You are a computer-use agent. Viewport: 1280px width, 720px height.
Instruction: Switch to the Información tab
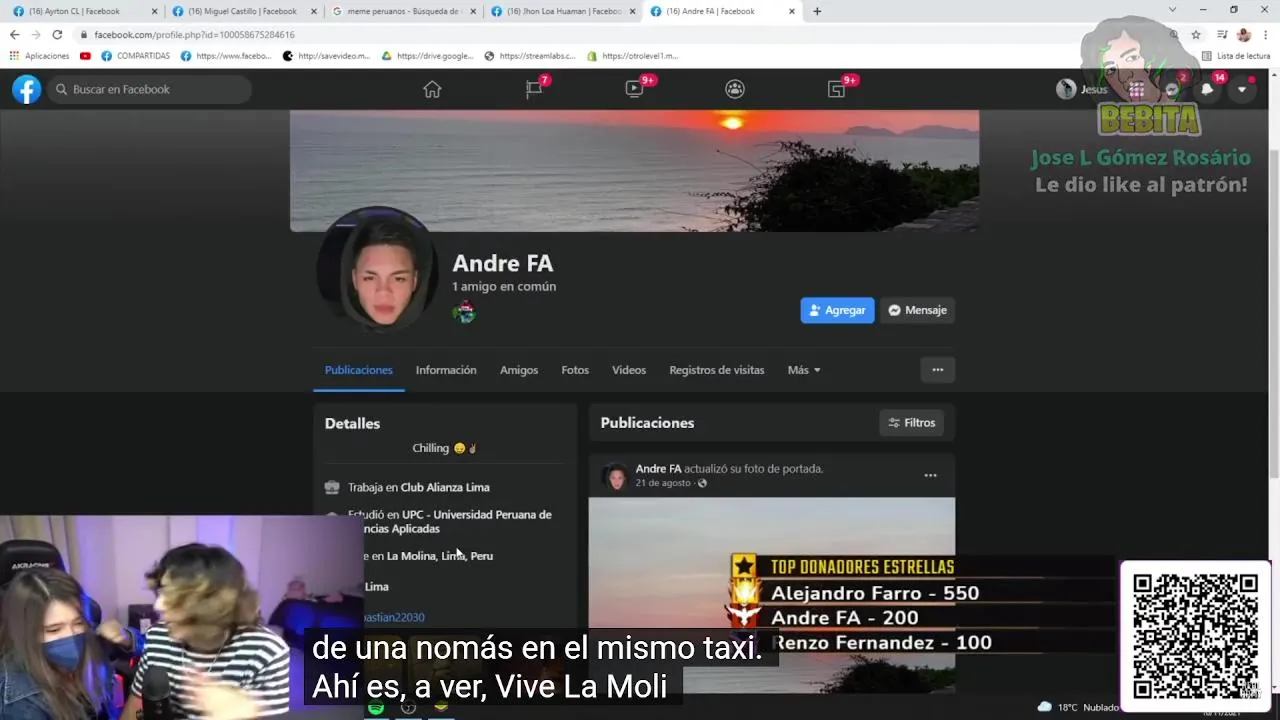coord(446,370)
